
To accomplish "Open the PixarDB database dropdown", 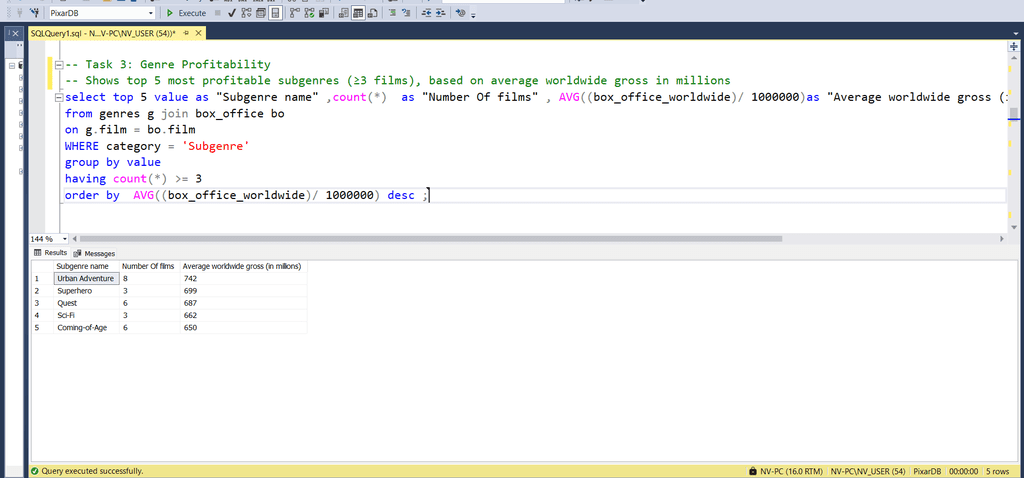I will [x=150, y=13].
